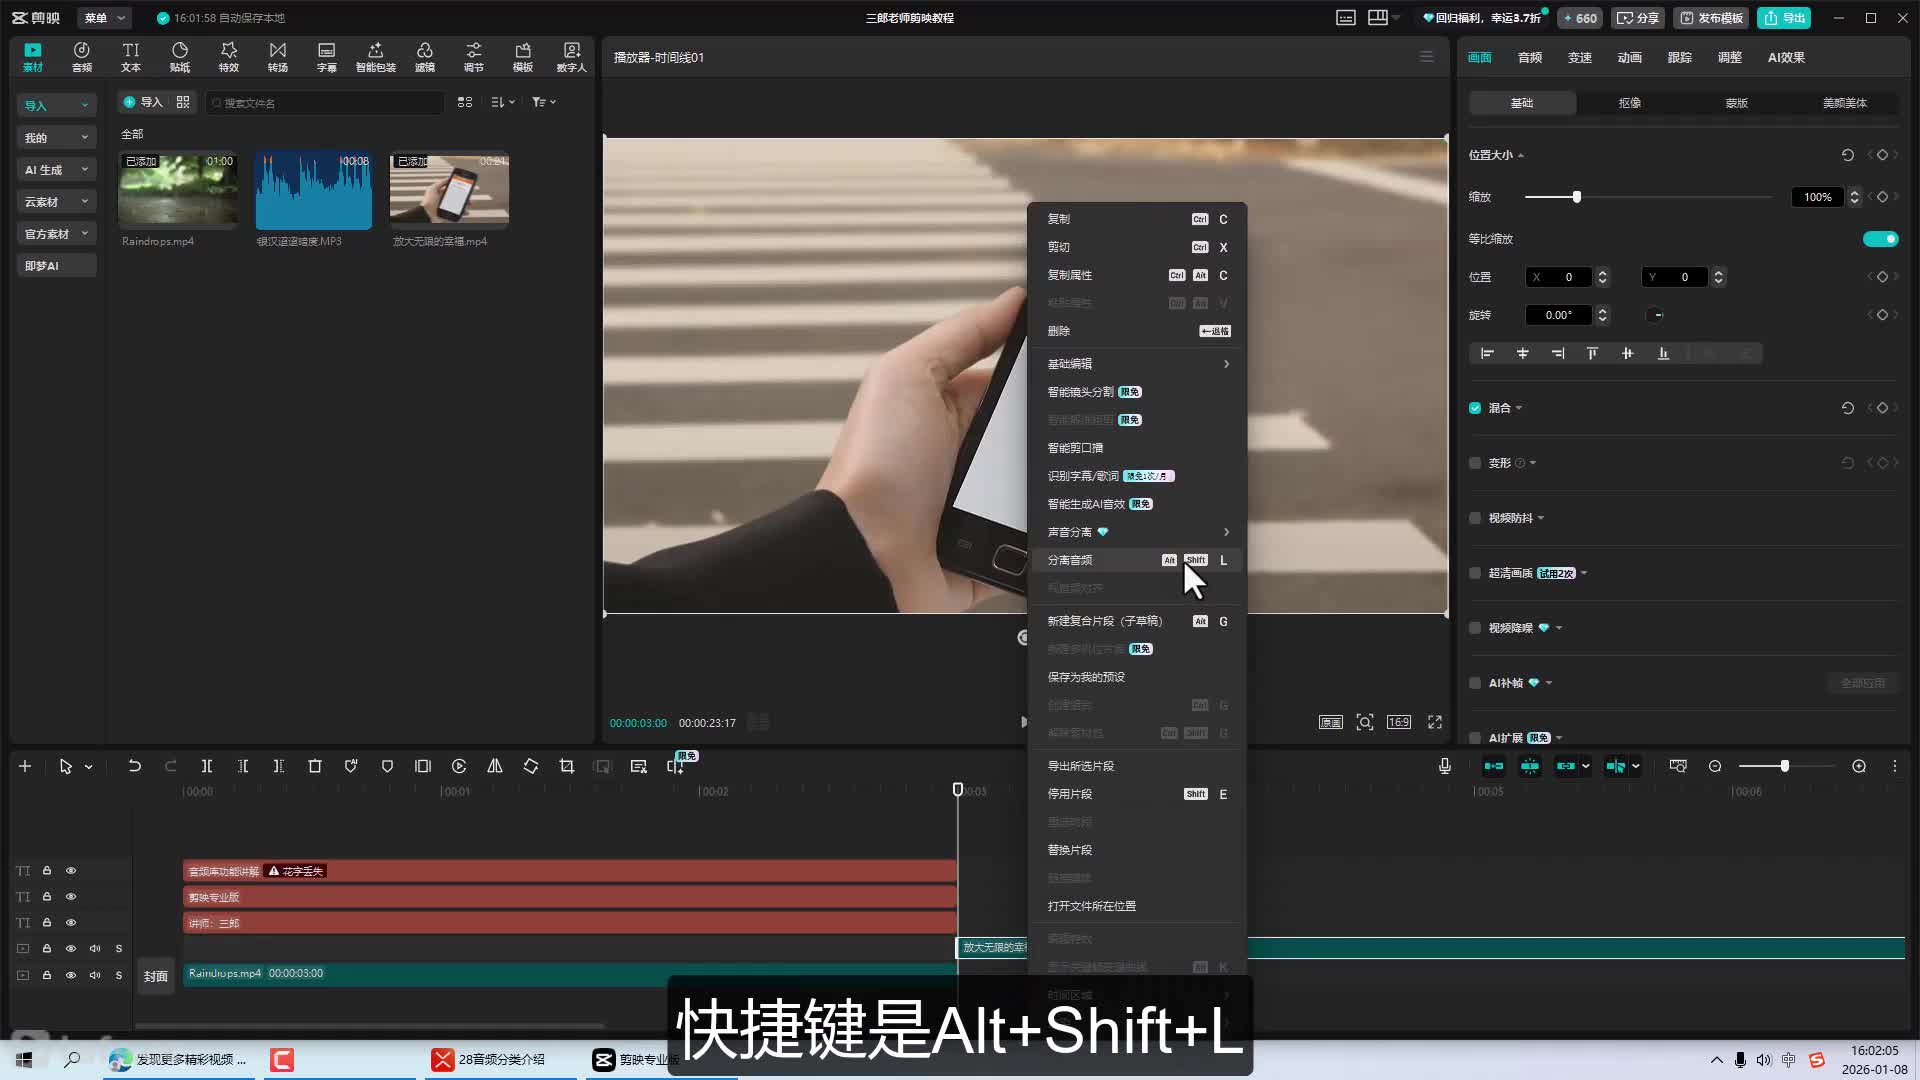Open the 菜单 dropdown in title bar
Viewport: 1920px width, 1080px height.
104,18
